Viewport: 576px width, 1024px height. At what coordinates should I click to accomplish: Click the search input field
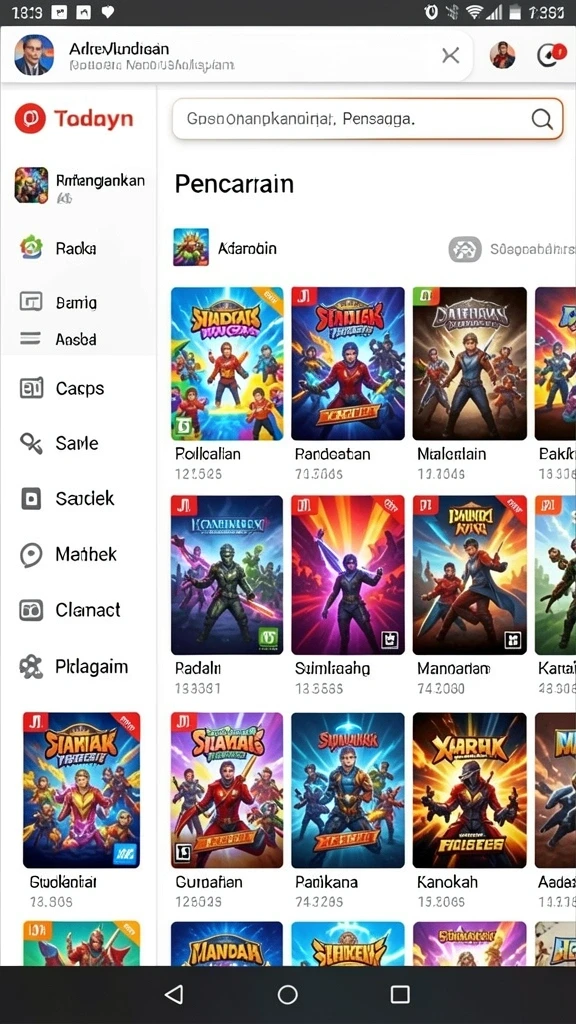(367, 119)
